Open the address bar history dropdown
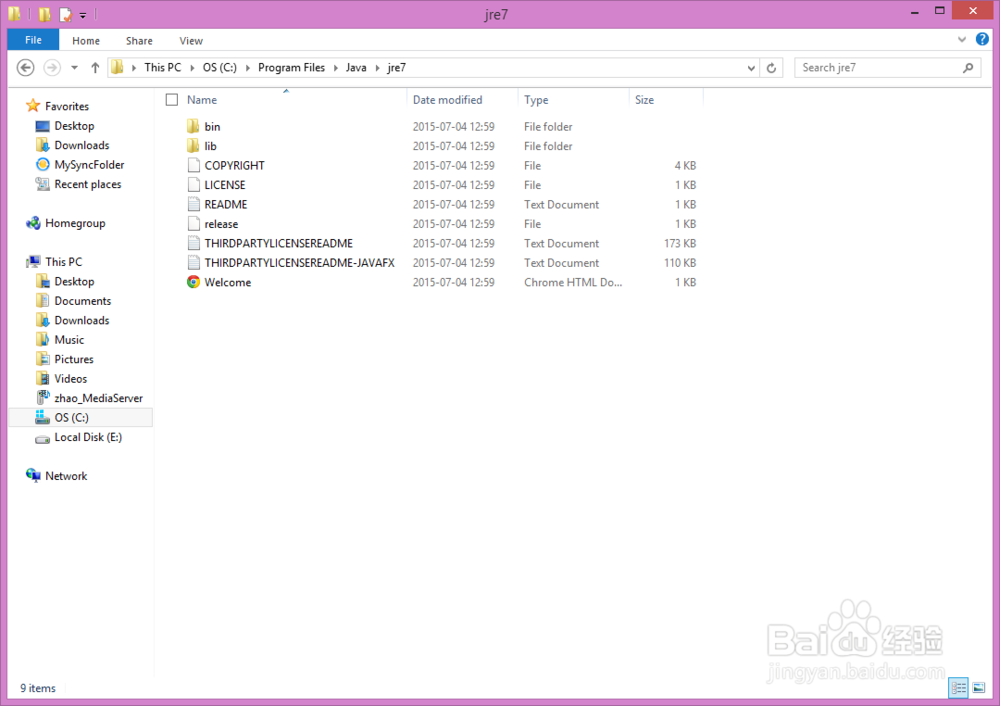The height and width of the screenshot is (706, 1000). pos(751,68)
